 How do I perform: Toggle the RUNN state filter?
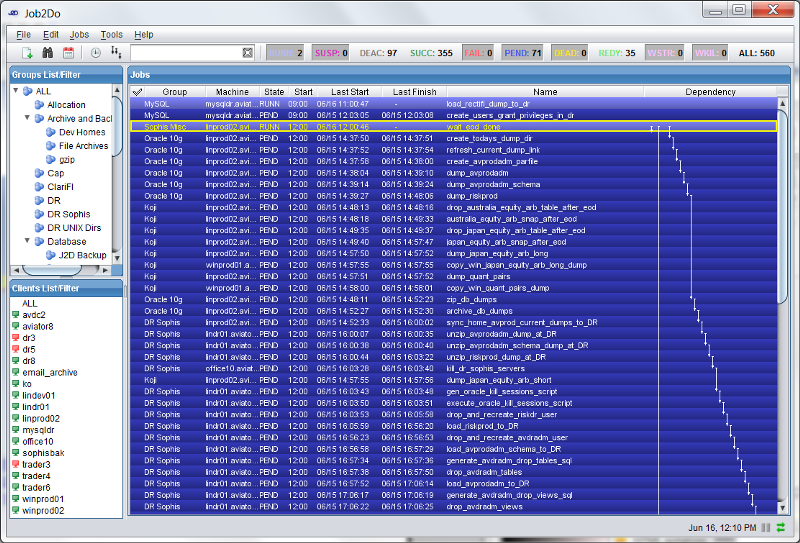(x=285, y=53)
